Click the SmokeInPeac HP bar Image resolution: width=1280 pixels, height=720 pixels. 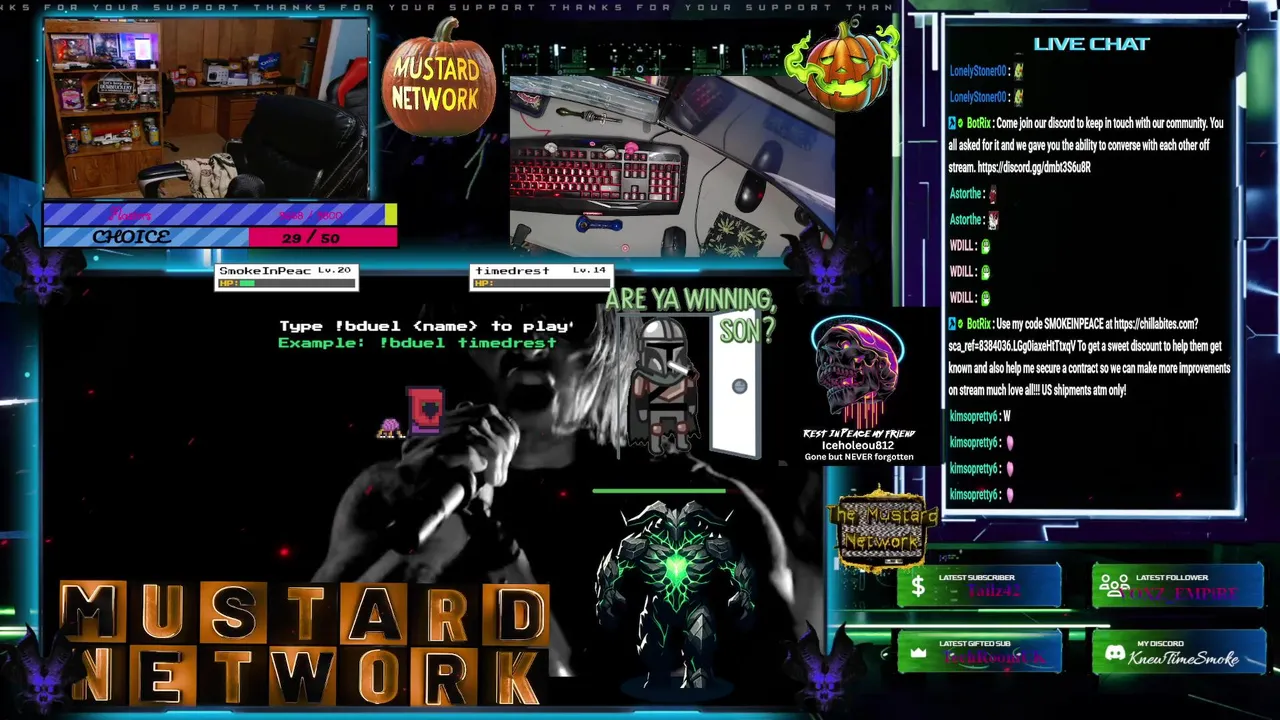(287, 283)
